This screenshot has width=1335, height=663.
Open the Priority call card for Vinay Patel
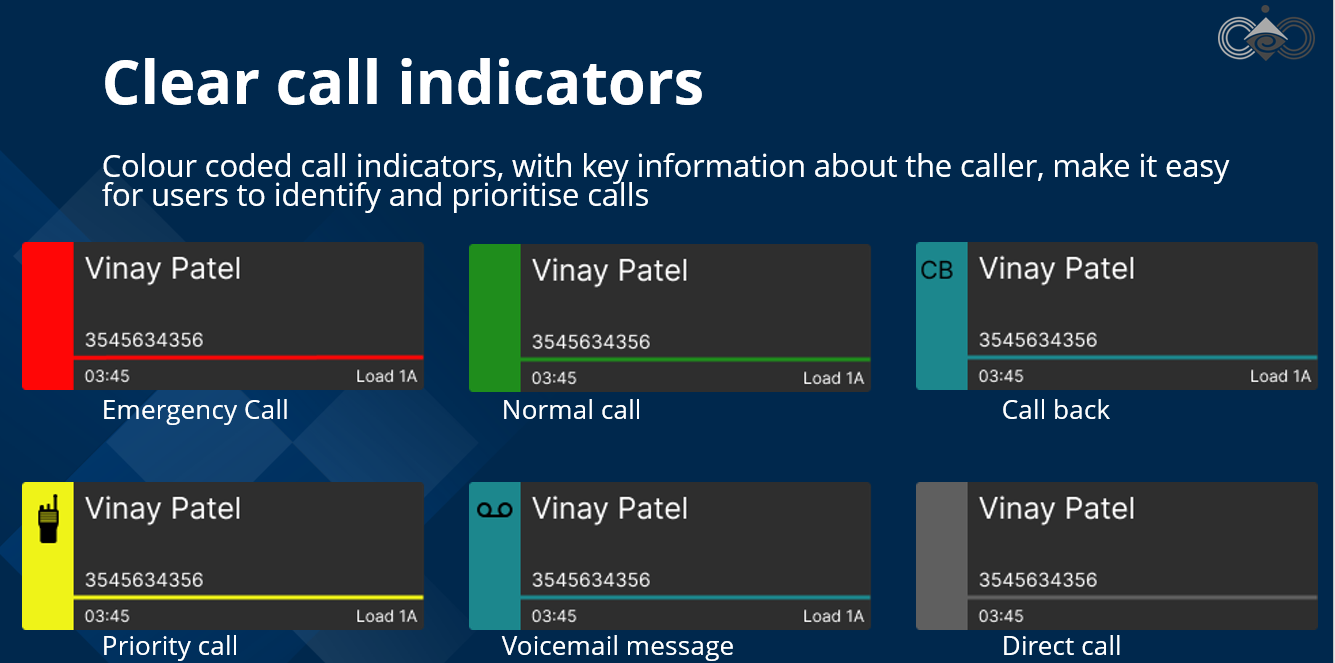point(248,540)
